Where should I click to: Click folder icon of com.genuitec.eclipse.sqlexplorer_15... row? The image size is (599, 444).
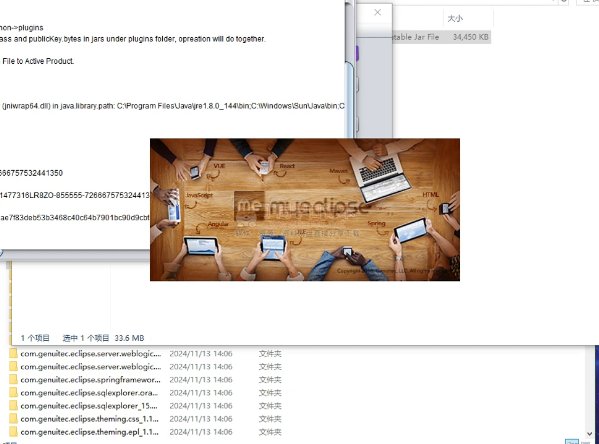click(13, 405)
